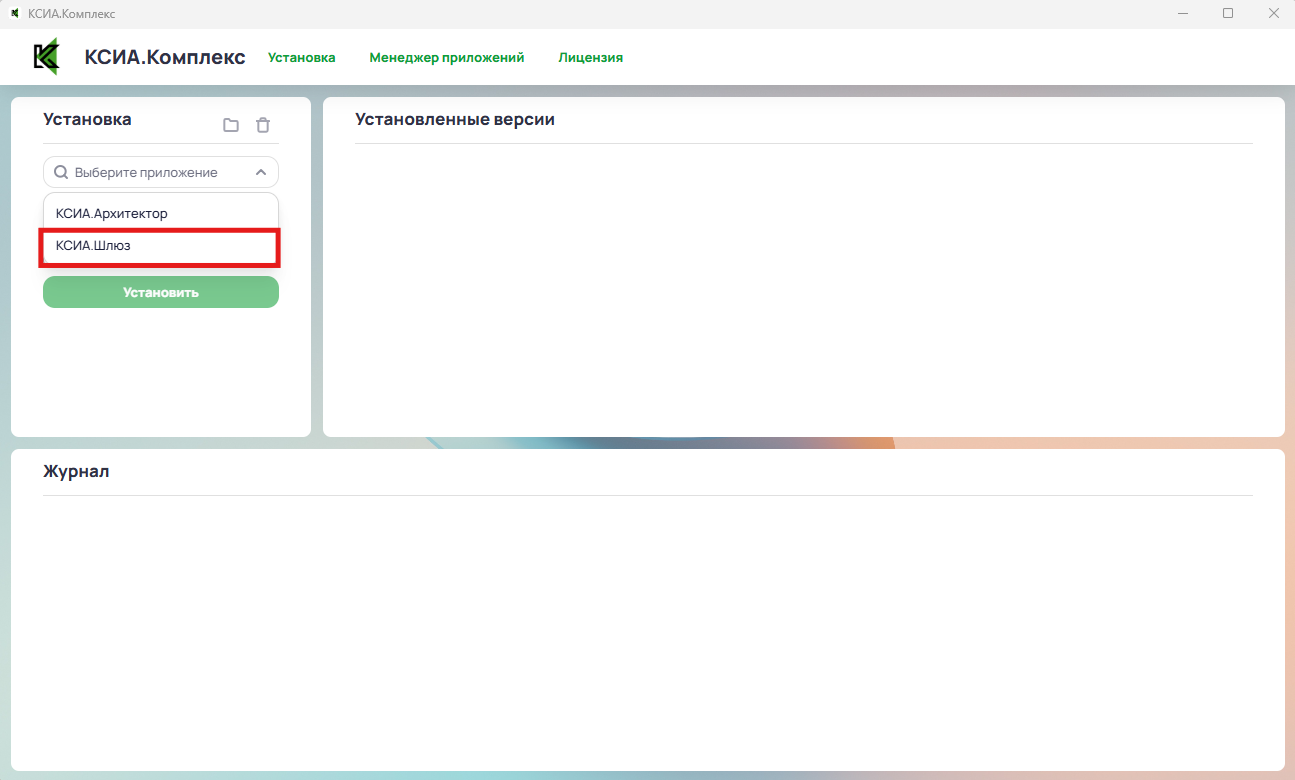This screenshot has height=780, width=1295.
Task: Click the КСИА.Комплекс header title
Action: 165,57
